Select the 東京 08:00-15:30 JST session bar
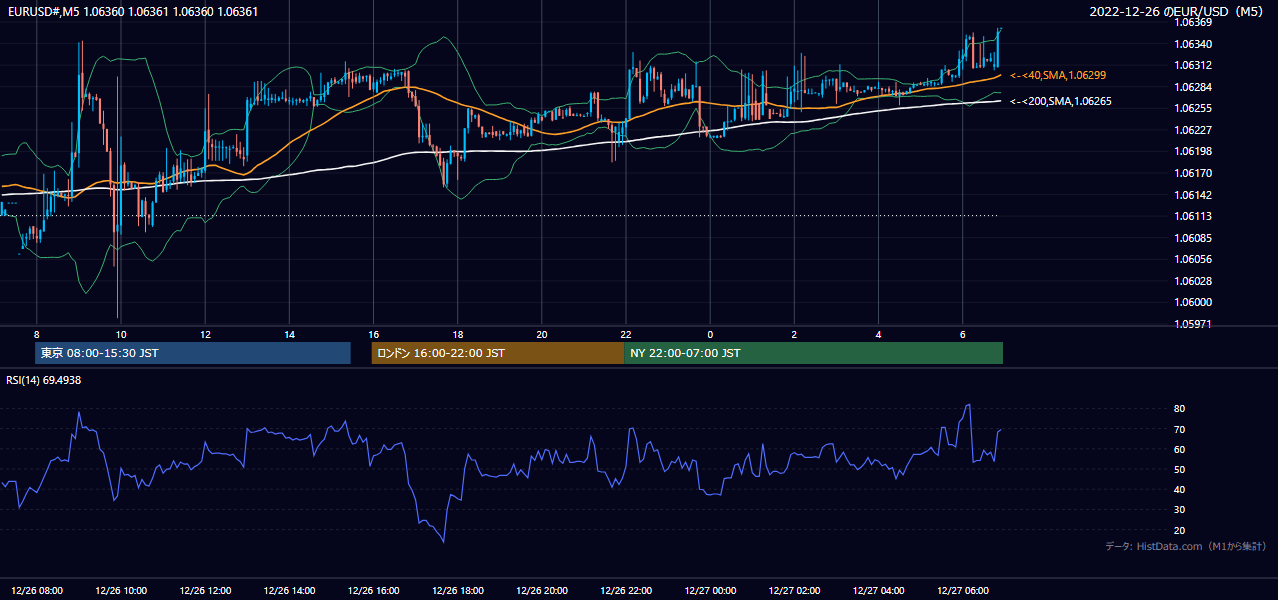The width and height of the screenshot is (1278, 600). [193, 353]
